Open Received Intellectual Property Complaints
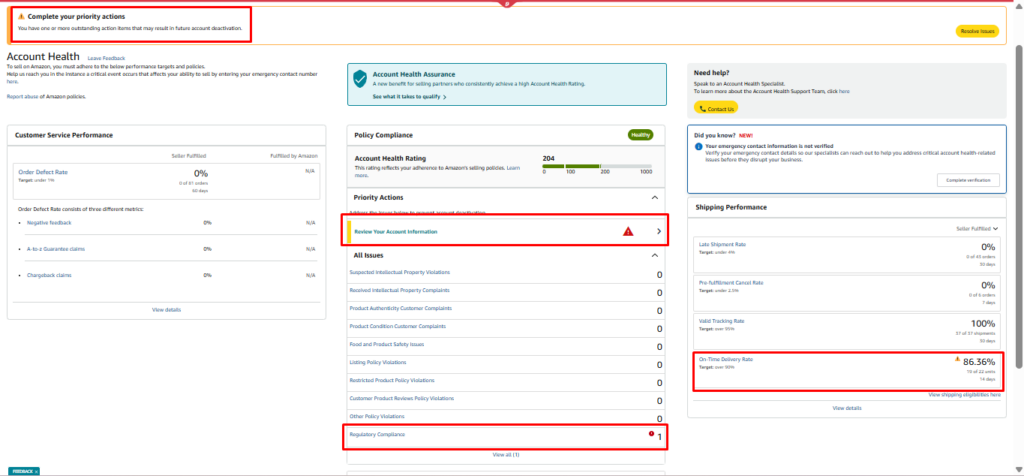The width and height of the screenshot is (1024, 476). [400, 290]
